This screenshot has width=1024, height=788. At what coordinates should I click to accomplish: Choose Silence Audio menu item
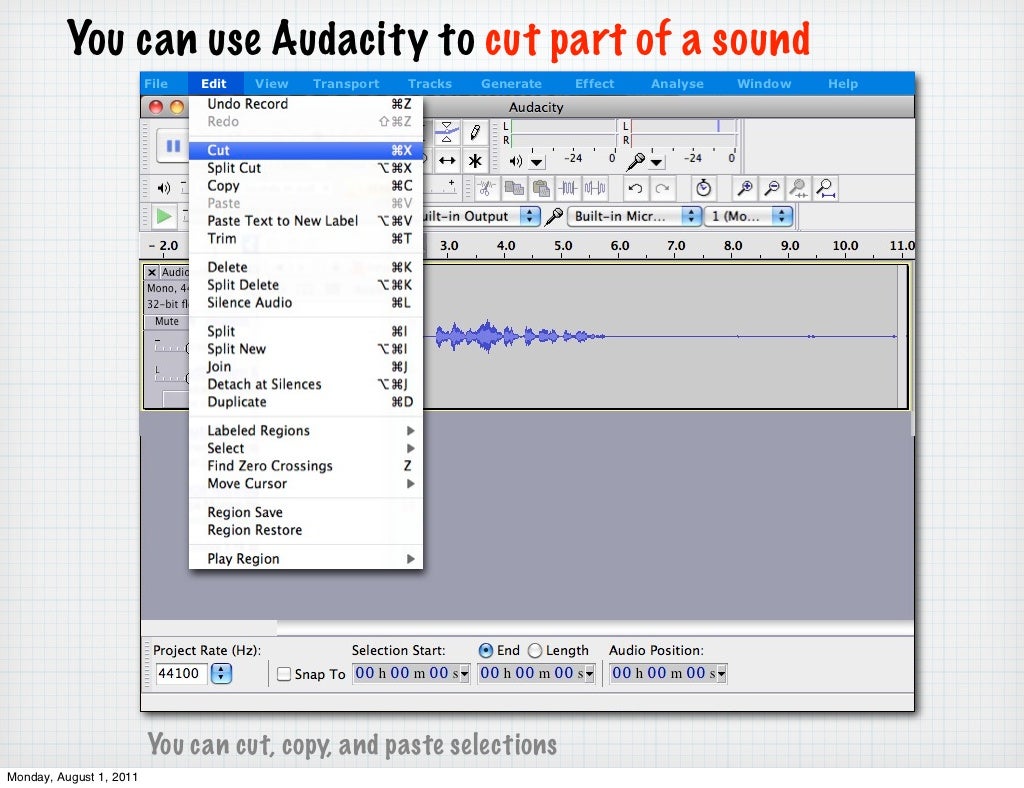[306, 302]
